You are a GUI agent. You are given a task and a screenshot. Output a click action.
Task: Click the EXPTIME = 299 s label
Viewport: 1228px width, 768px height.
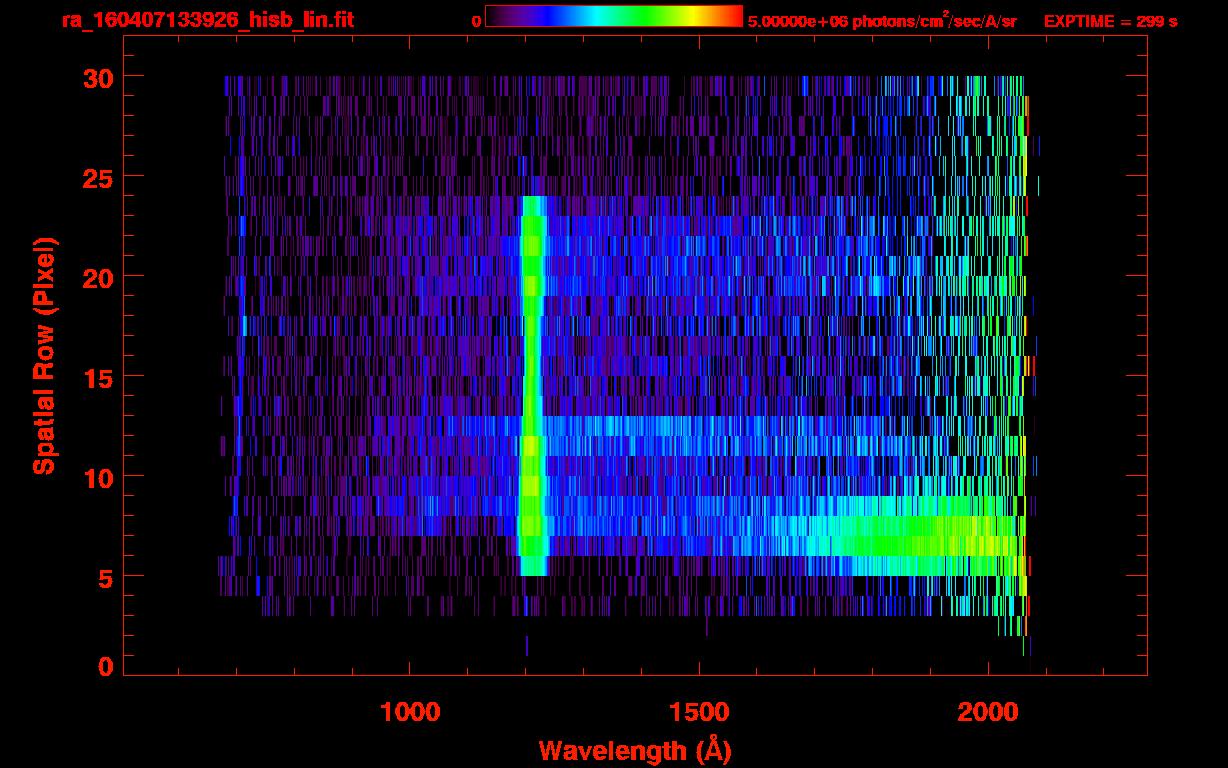click(1110, 21)
